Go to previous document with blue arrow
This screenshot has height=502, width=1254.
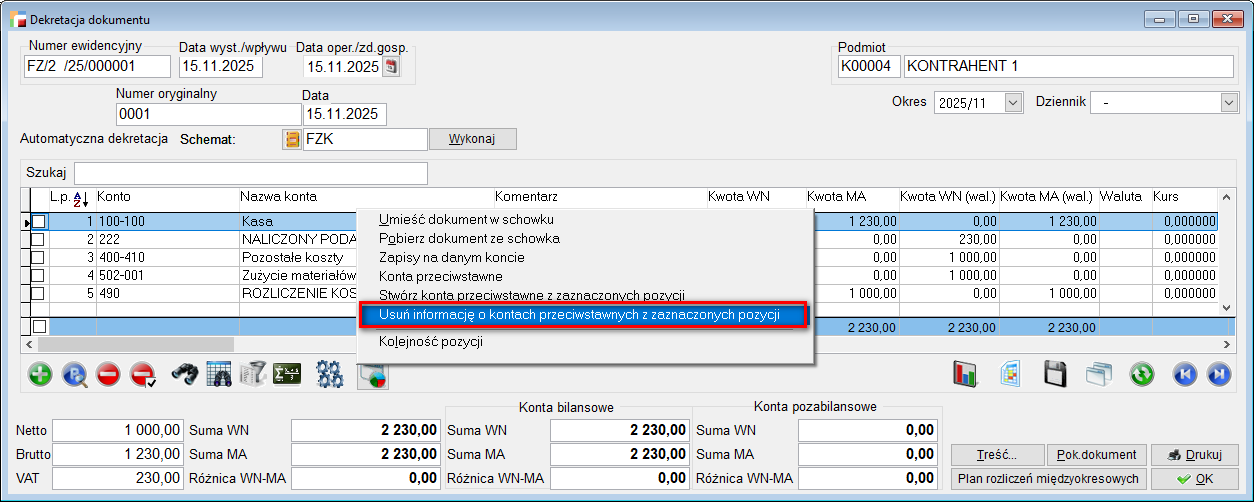pos(1186,375)
